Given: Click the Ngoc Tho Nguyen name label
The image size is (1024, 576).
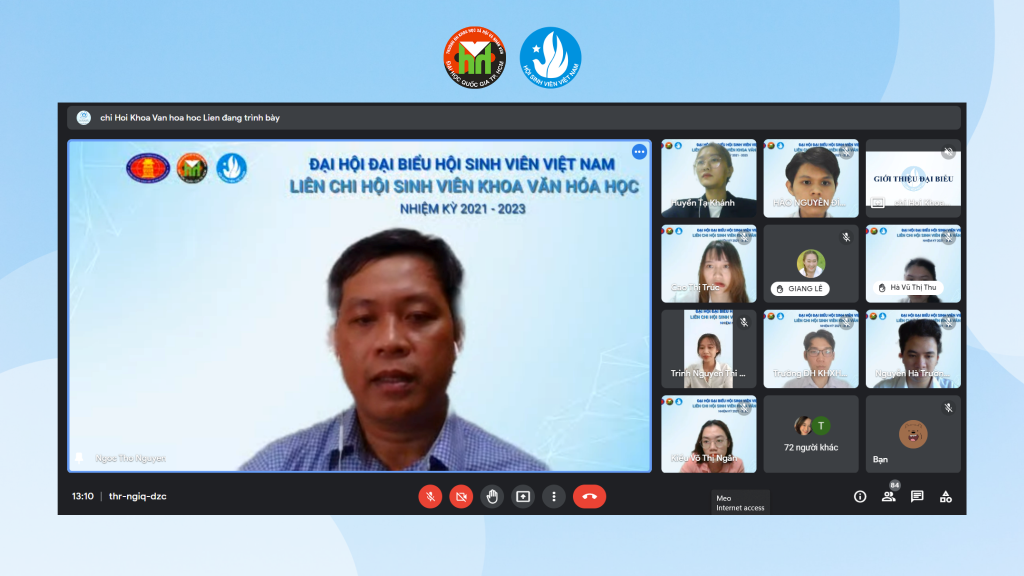Looking at the screenshot, I should pos(130,458).
